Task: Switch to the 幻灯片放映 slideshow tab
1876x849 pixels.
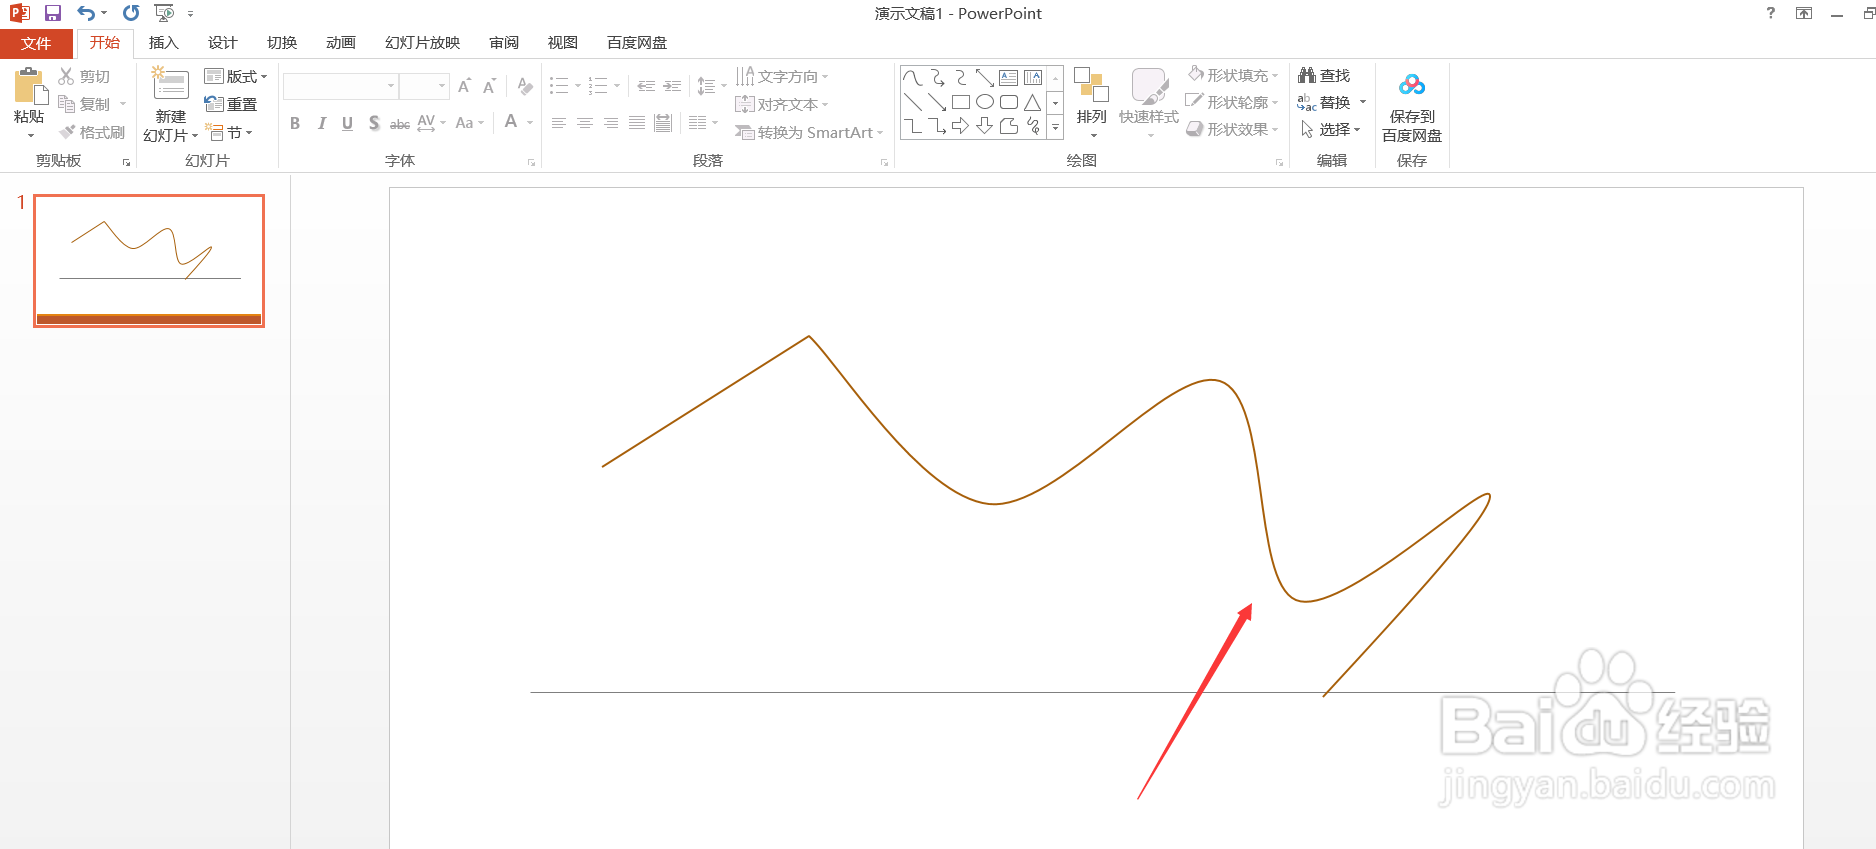Action: [x=422, y=42]
